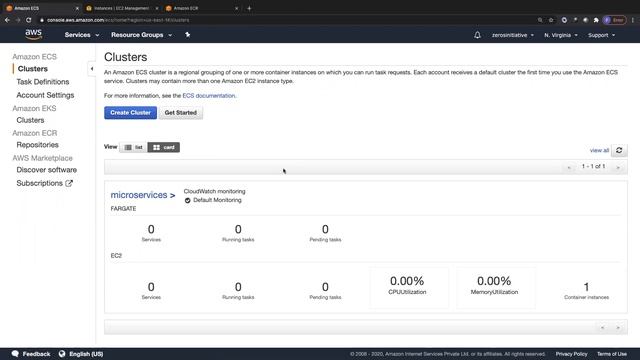Expand the microservices cluster chevron
The width and height of the screenshot is (640, 360).
click(x=173, y=196)
